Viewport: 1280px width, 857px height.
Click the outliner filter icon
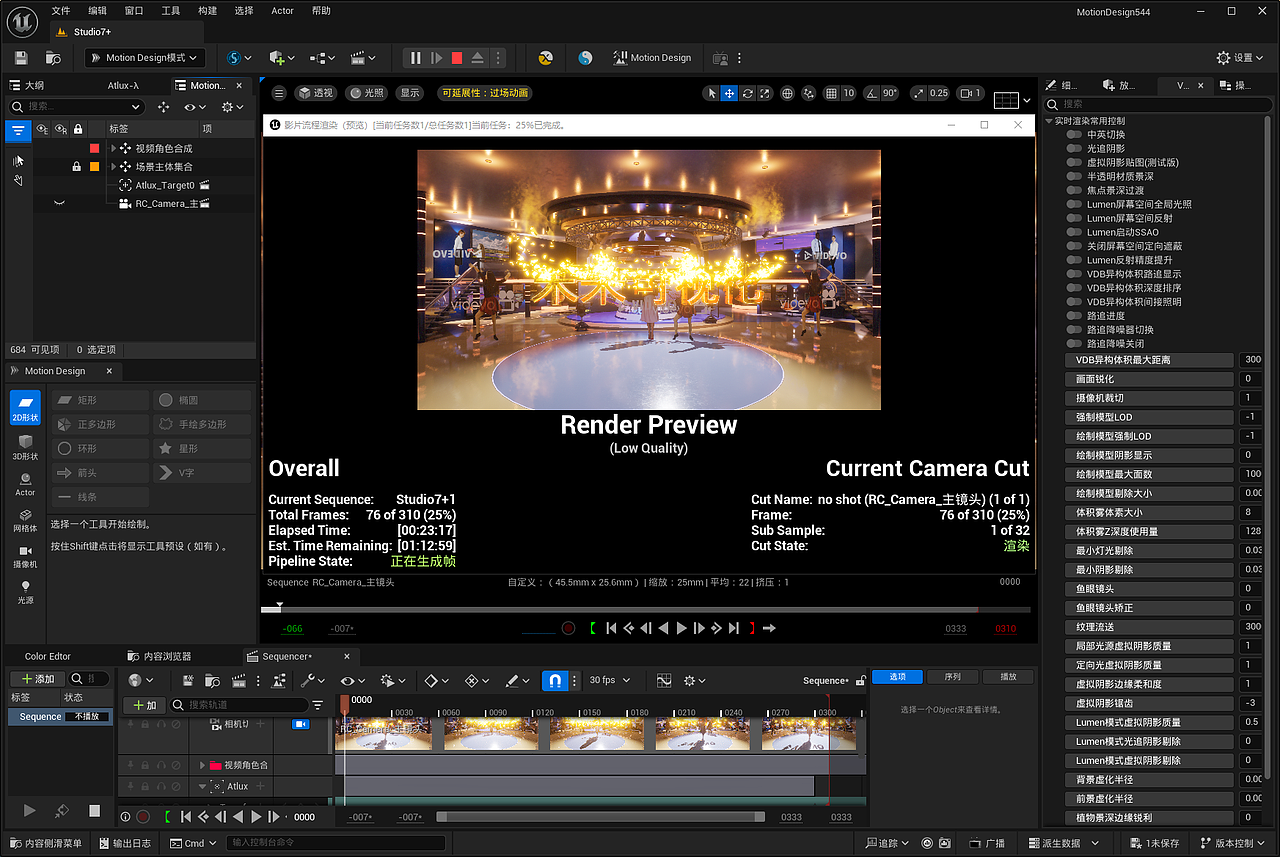pos(18,130)
